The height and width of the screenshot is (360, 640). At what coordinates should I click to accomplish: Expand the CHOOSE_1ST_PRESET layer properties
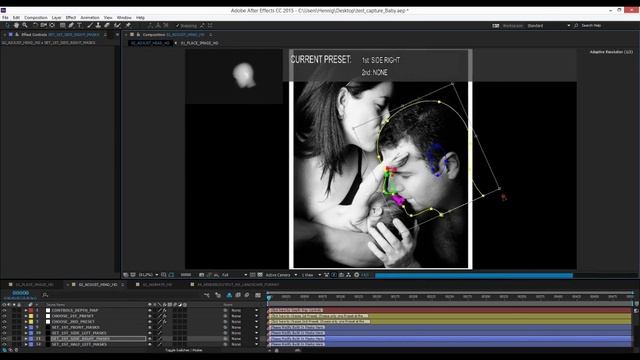click(26, 316)
